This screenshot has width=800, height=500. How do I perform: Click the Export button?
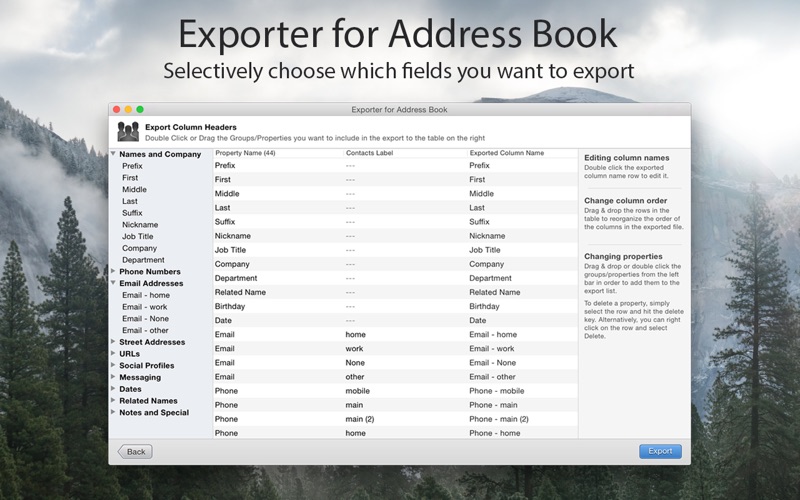coord(660,451)
